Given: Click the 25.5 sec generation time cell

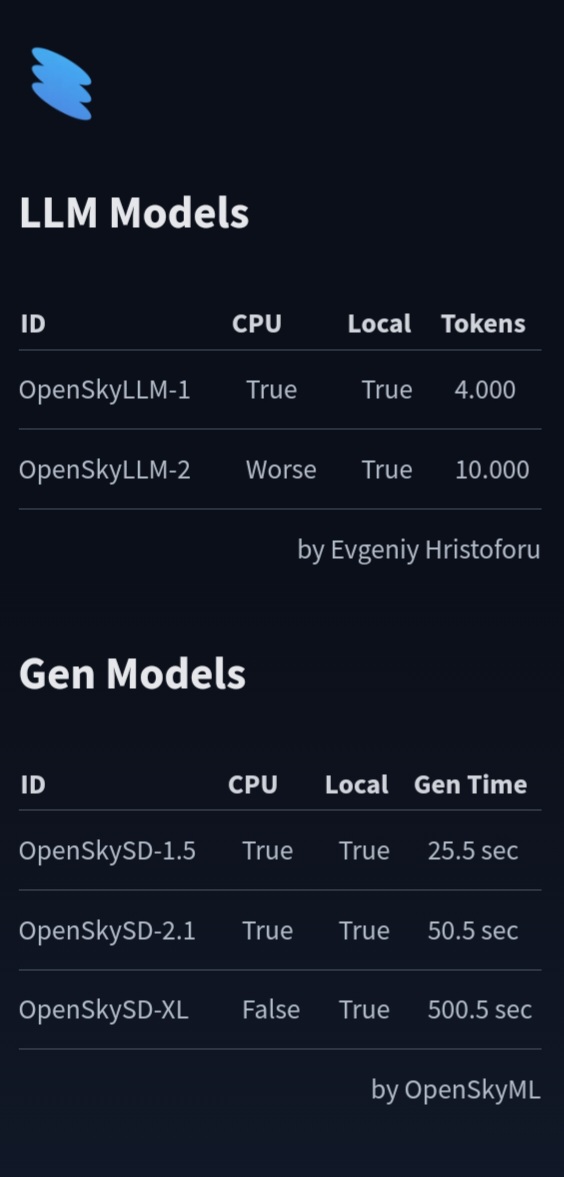Looking at the screenshot, I should point(472,850).
